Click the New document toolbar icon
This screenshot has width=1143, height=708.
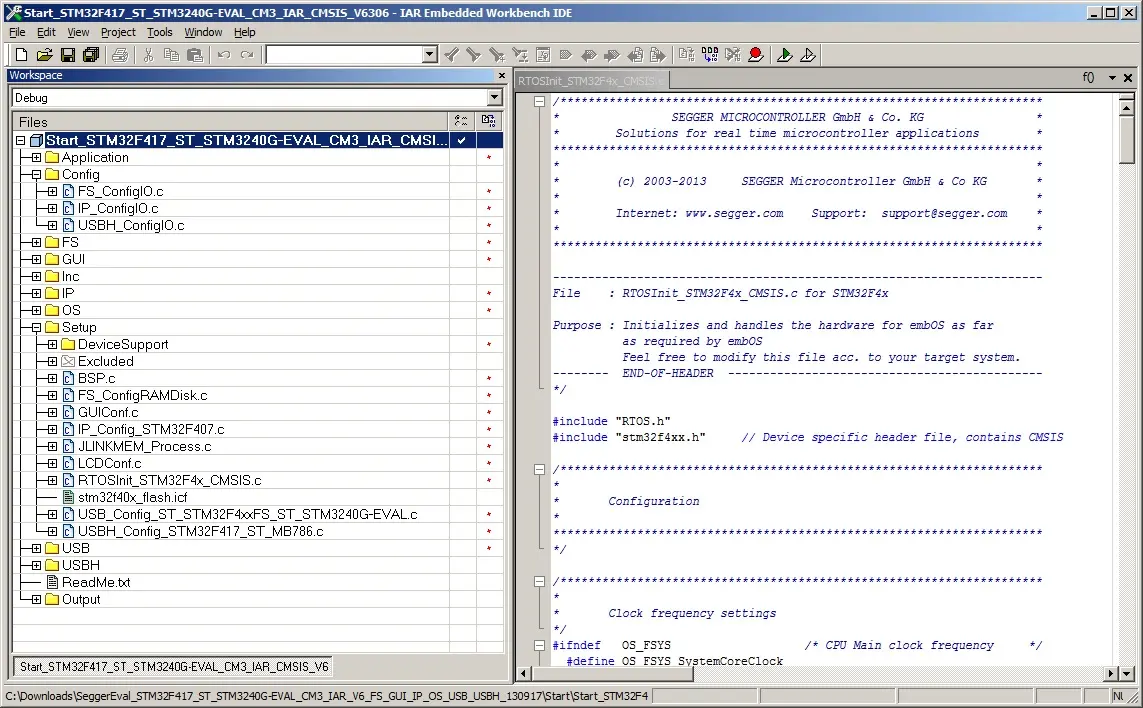(x=21, y=55)
